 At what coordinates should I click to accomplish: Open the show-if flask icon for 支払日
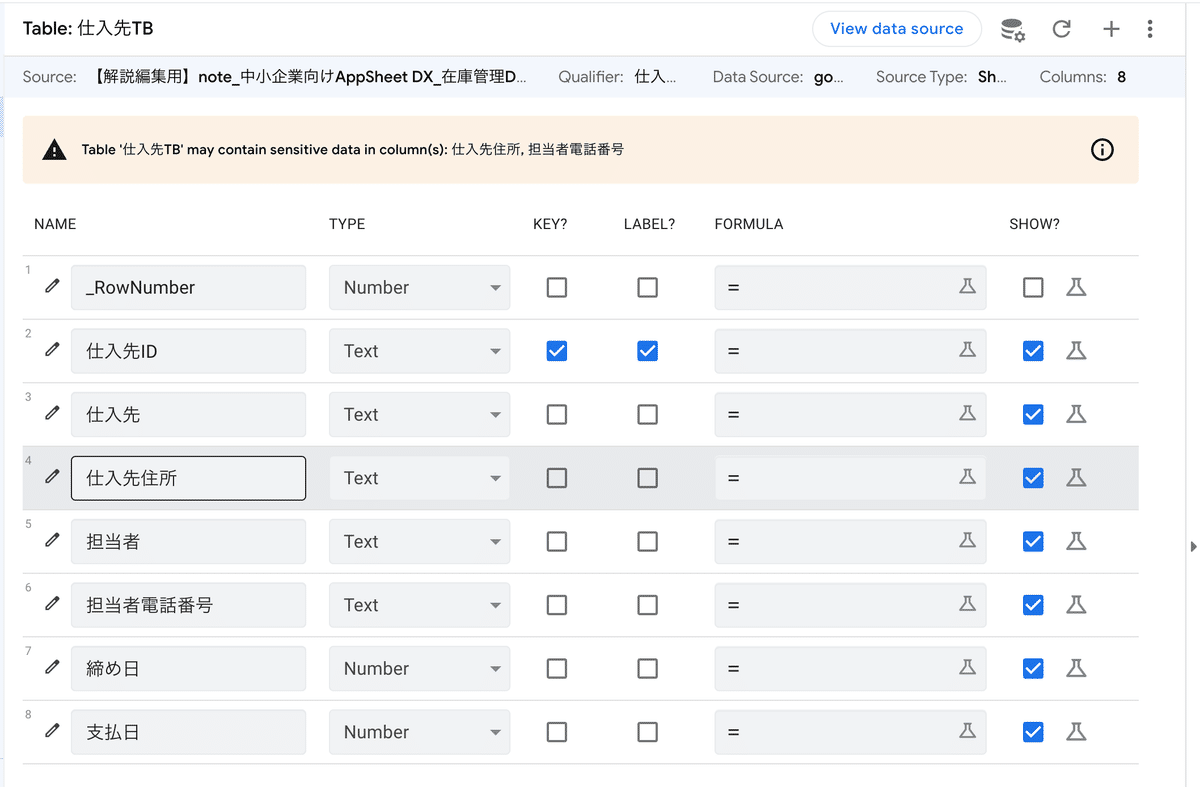[1076, 732]
